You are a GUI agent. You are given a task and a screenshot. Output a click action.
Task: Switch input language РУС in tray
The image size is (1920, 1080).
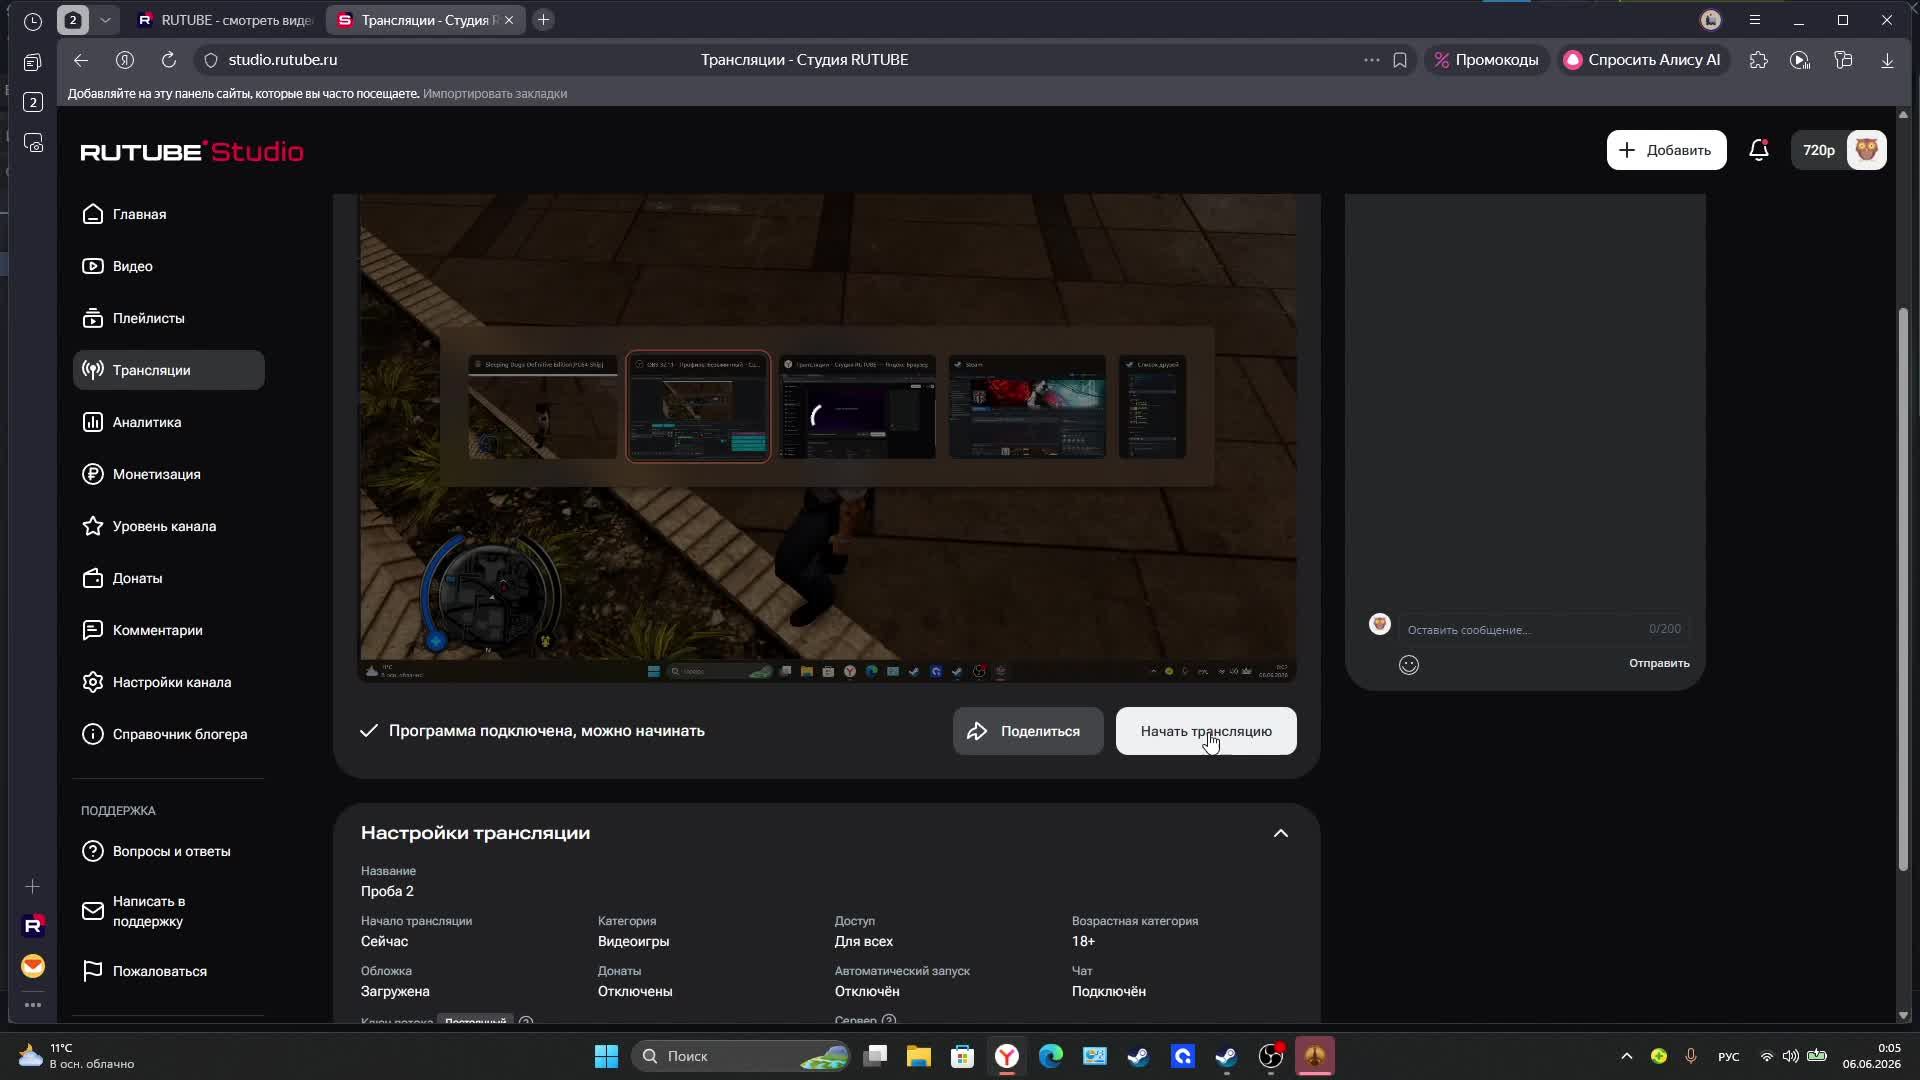click(x=1728, y=1057)
